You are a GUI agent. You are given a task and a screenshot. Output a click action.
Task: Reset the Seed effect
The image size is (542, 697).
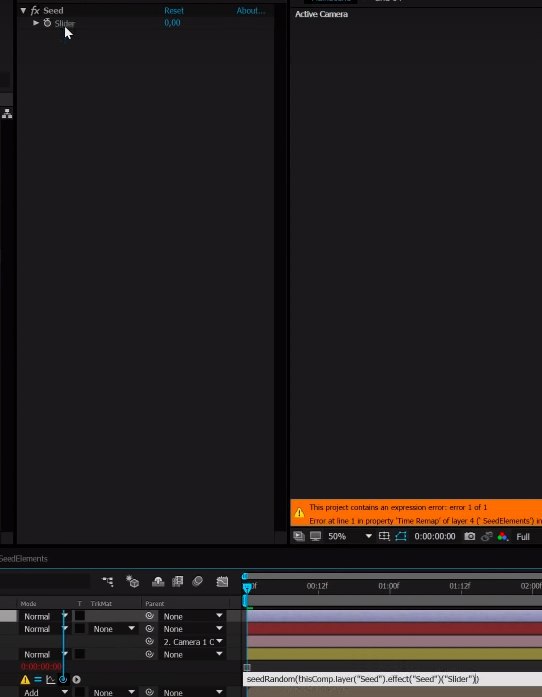[x=173, y=11]
